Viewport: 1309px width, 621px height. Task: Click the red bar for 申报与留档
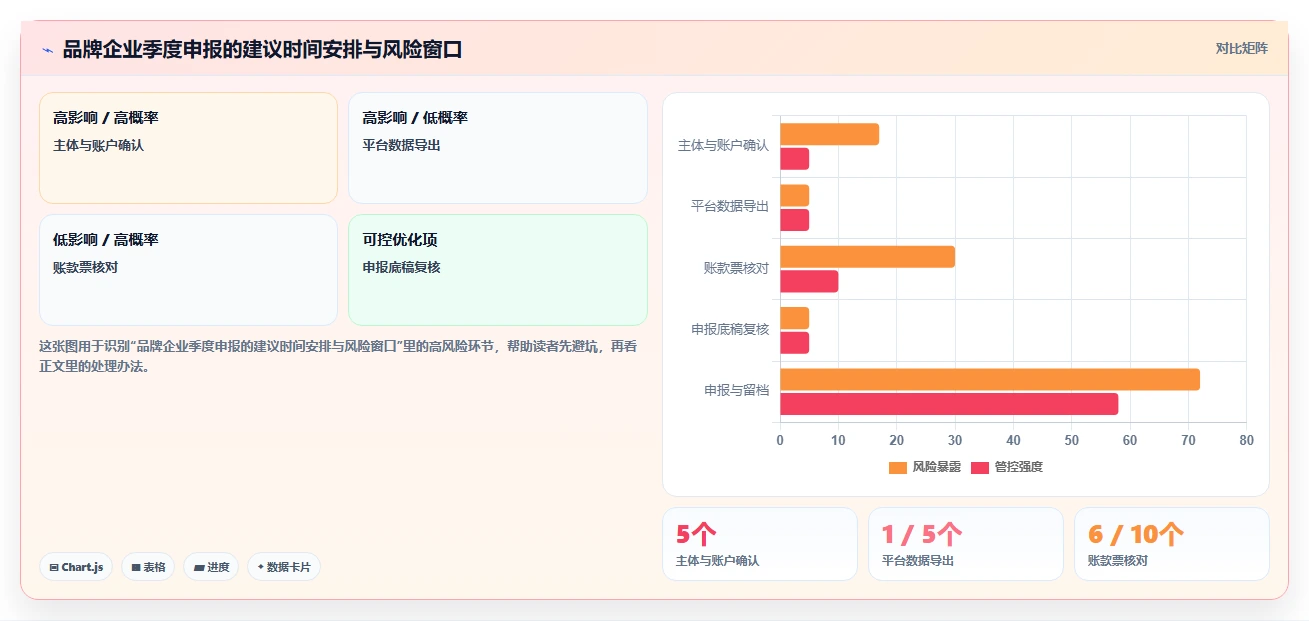click(x=949, y=404)
